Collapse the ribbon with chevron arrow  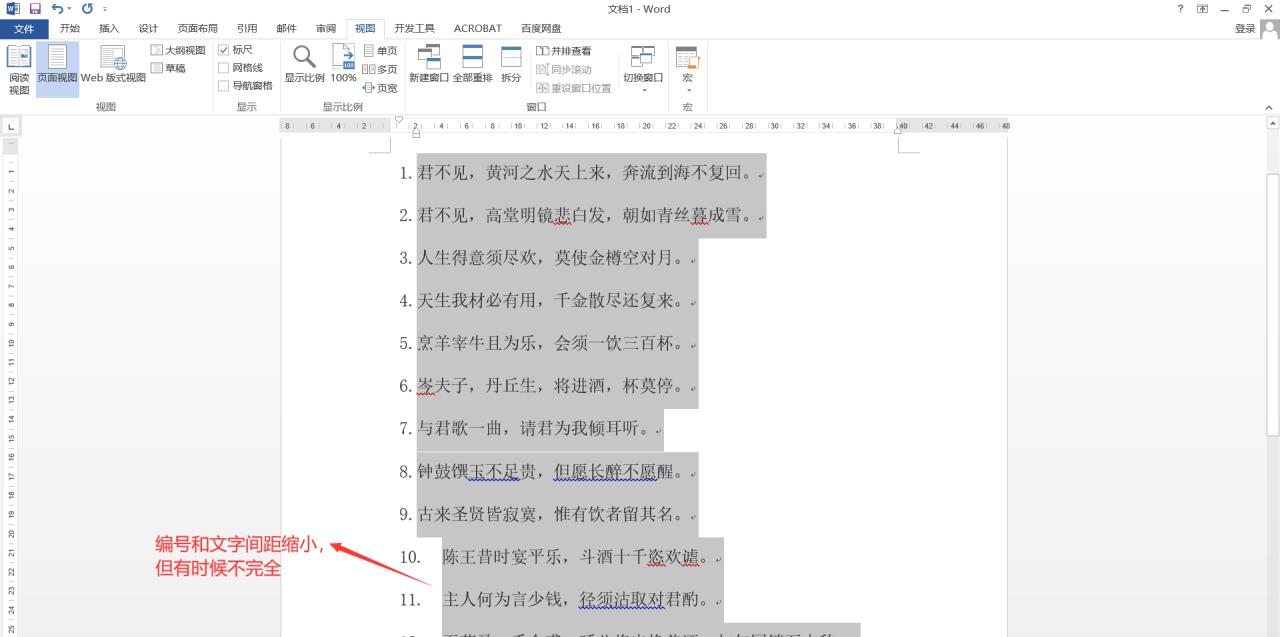[x=1269, y=107]
